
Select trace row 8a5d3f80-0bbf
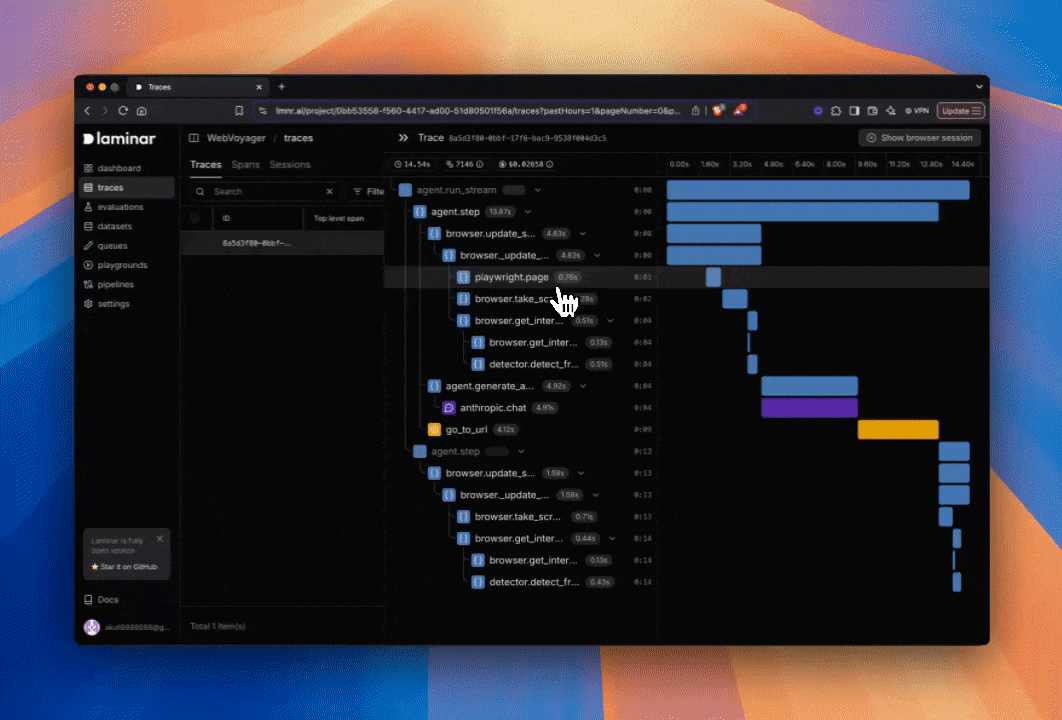pyautogui.click(x=282, y=243)
